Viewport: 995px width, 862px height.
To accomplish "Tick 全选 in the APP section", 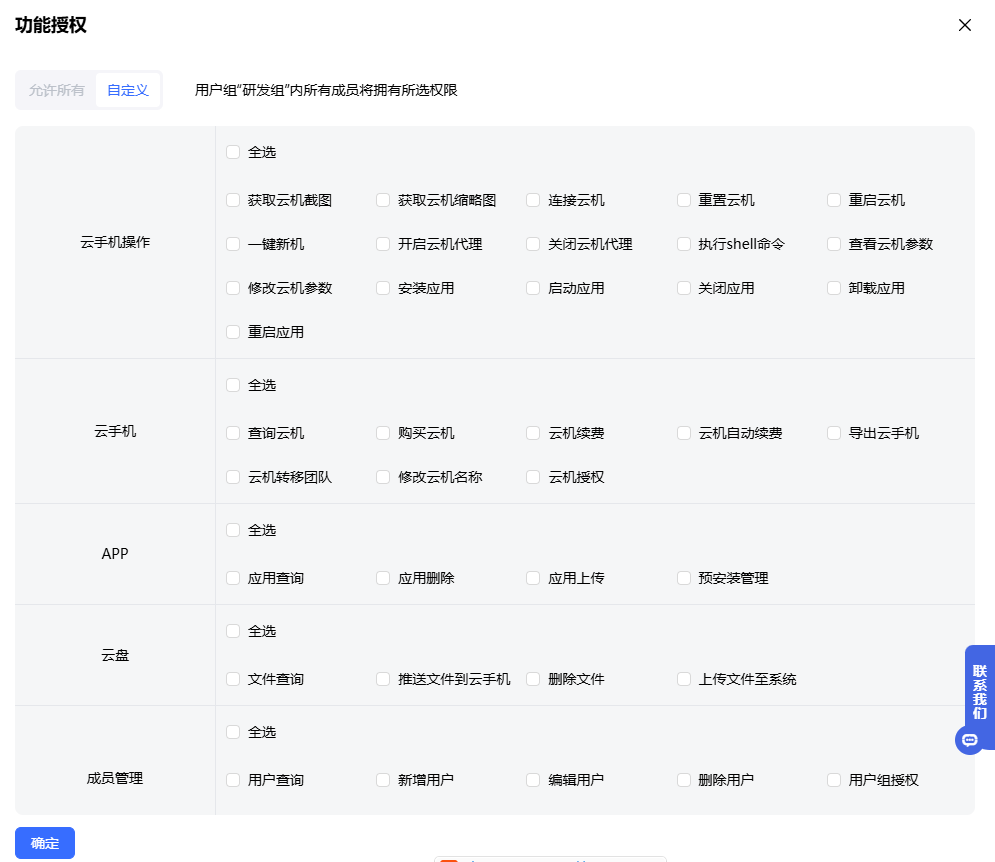I will [233, 530].
